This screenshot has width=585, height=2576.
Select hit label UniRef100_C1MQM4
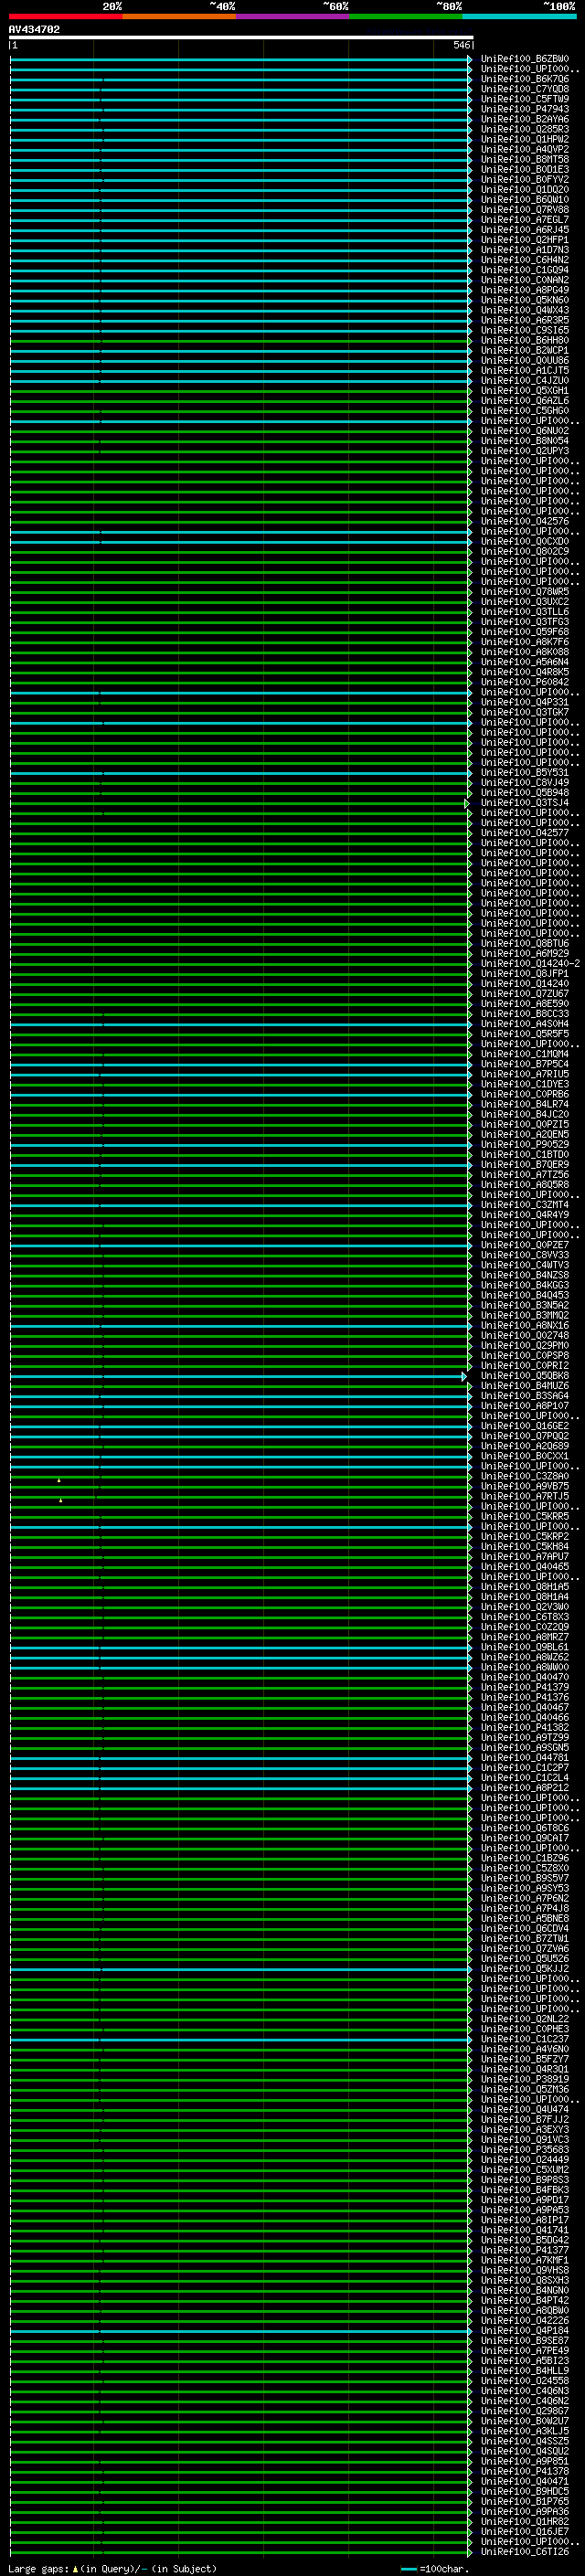coord(525,1053)
